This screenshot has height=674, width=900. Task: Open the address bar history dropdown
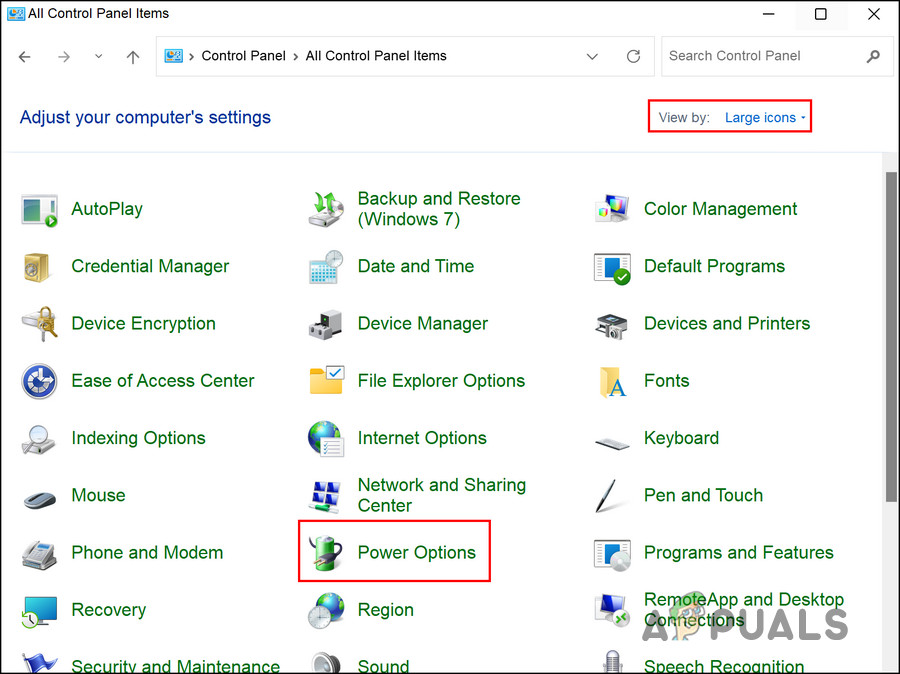tap(592, 56)
